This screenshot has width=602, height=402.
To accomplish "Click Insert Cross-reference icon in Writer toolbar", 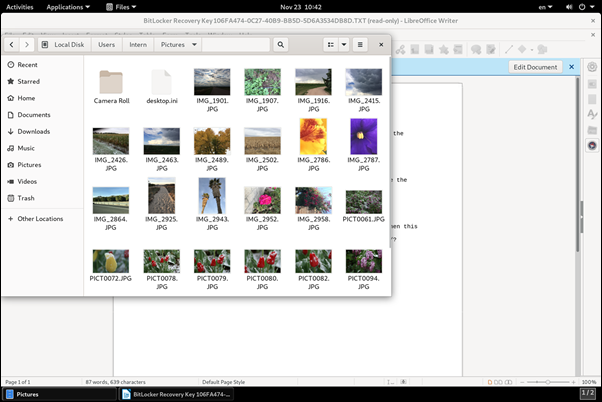I will (458, 50).
